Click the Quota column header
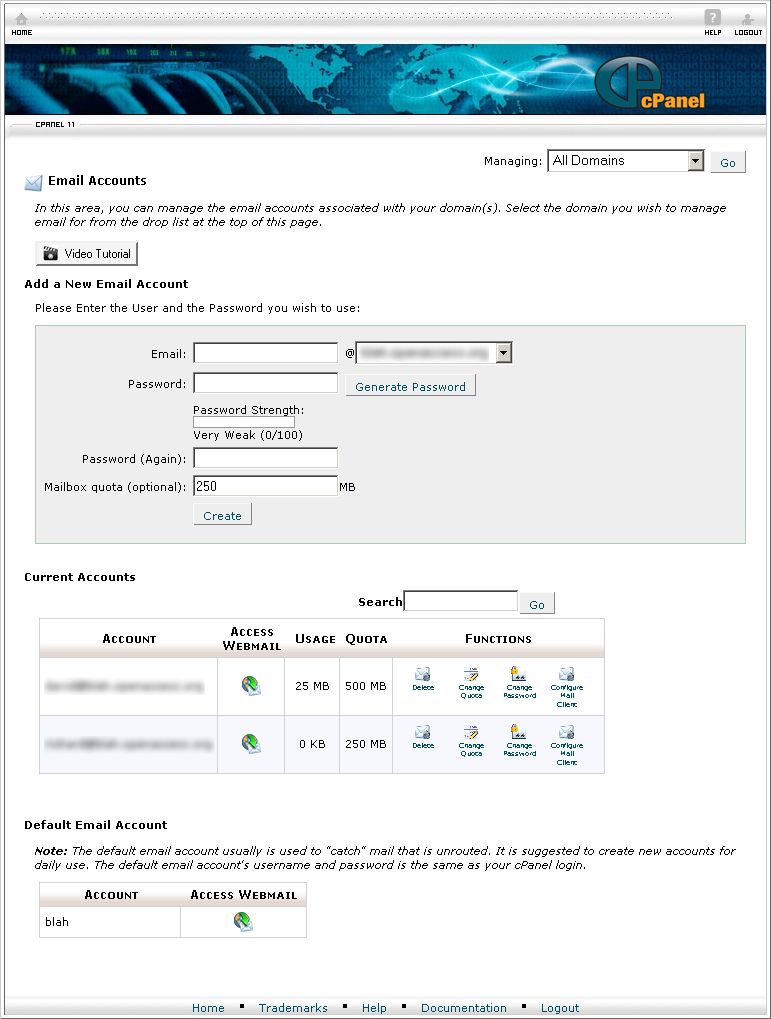The height and width of the screenshot is (1019, 771). pos(366,639)
